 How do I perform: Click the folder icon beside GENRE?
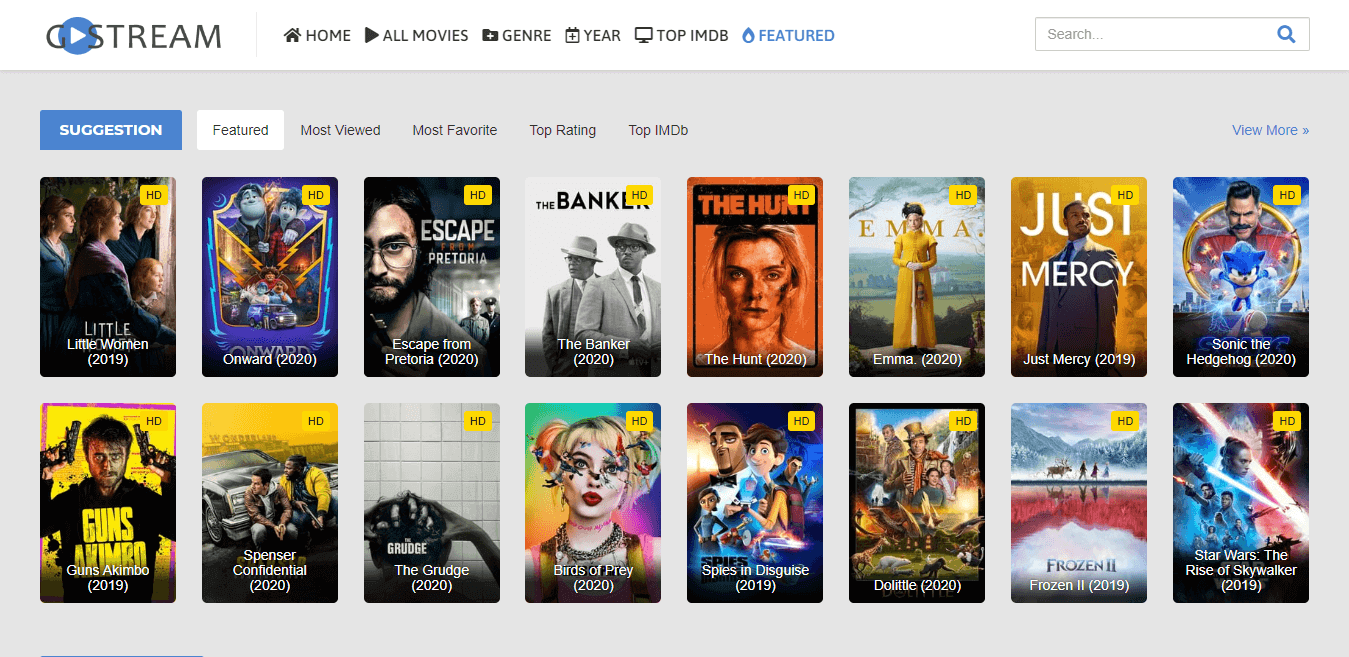[x=490, y=35]
